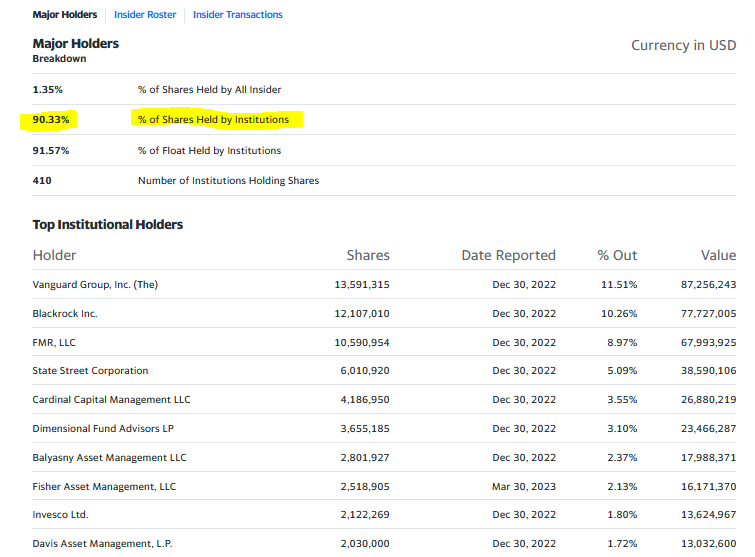Switch to Insider Transactions tab
The width and height of the screenshot is (755, 557).
click(x=237, y=14)
